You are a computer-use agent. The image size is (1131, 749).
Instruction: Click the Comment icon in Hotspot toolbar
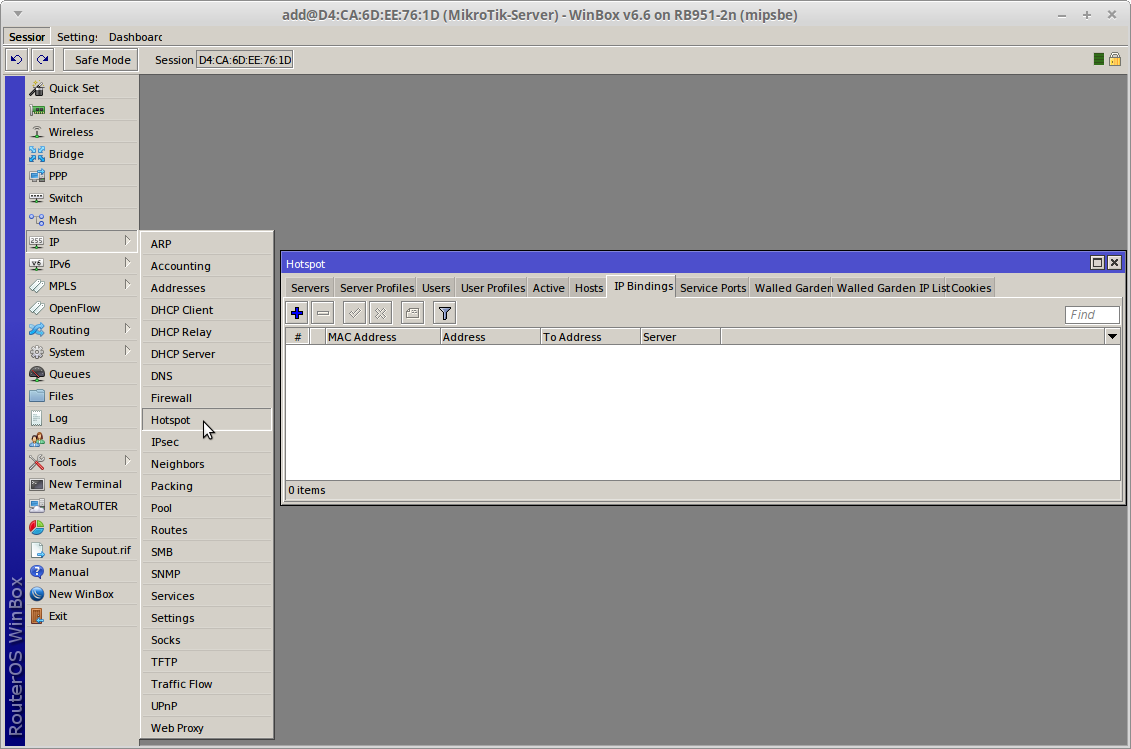pyautogui.click(x=413, y=313)
